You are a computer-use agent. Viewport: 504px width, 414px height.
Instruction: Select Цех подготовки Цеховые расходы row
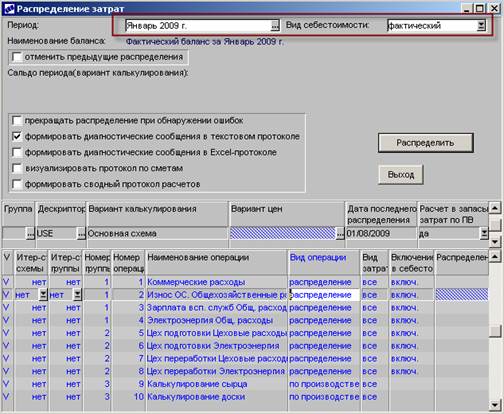(217, 333)
